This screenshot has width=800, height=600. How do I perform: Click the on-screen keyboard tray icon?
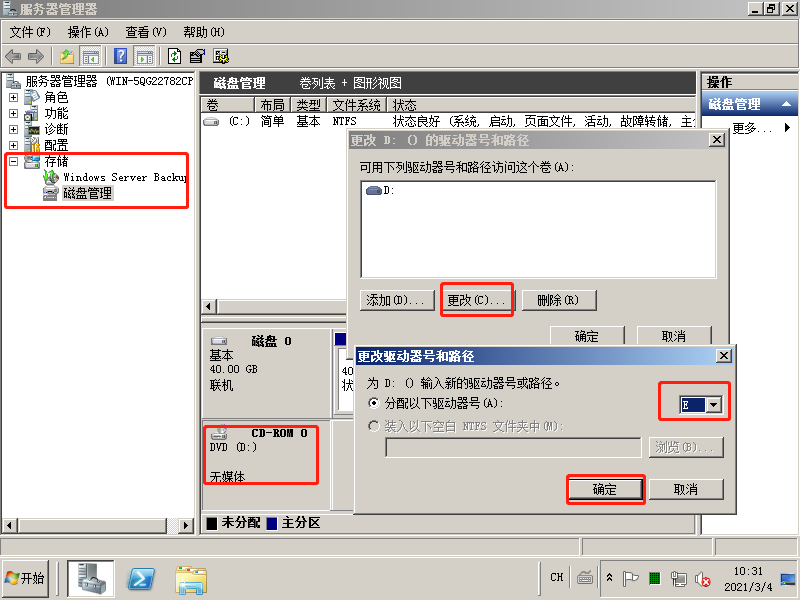click(585, 578)
